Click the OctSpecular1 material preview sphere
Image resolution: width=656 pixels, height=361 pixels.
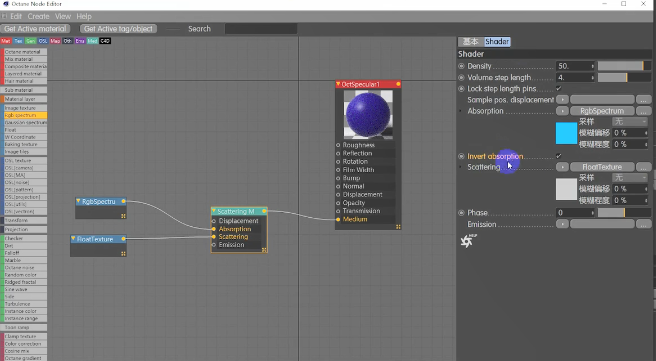click(x=368, y=115)
